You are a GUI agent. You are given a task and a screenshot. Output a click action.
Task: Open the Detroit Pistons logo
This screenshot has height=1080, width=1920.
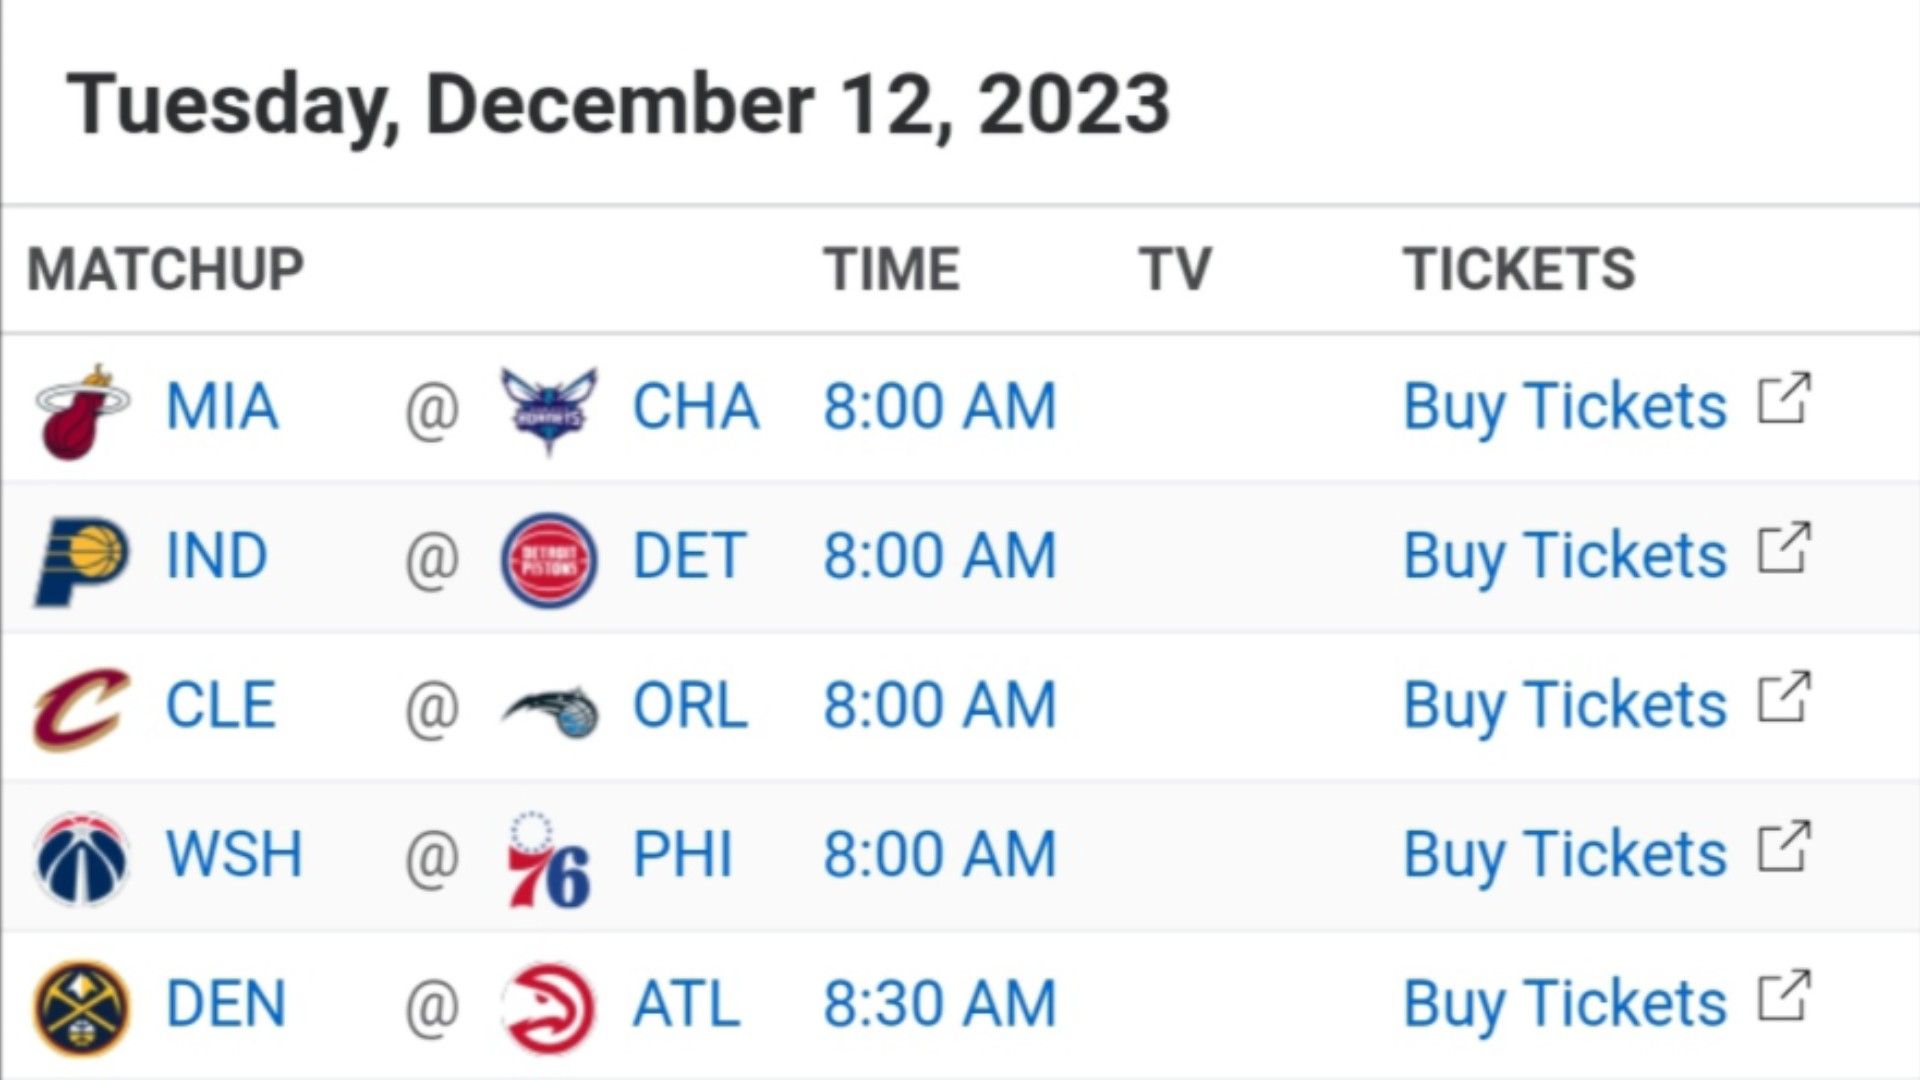coord(549,559)
